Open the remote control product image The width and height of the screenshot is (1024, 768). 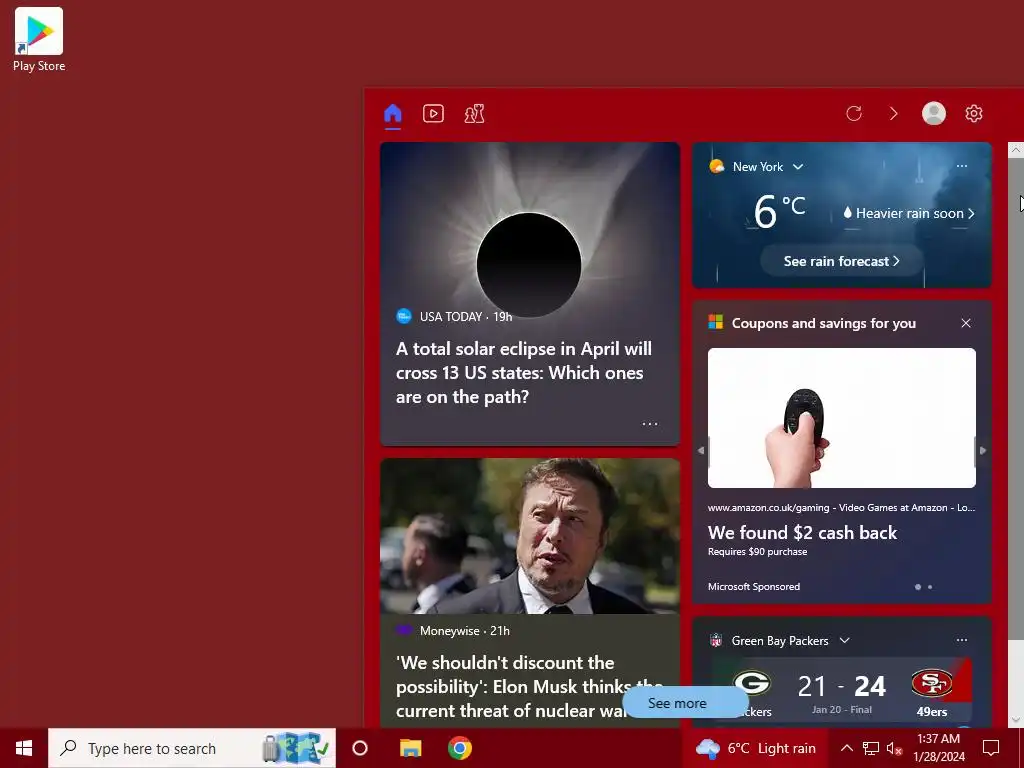pyautogui.click(x=841, y=418)
